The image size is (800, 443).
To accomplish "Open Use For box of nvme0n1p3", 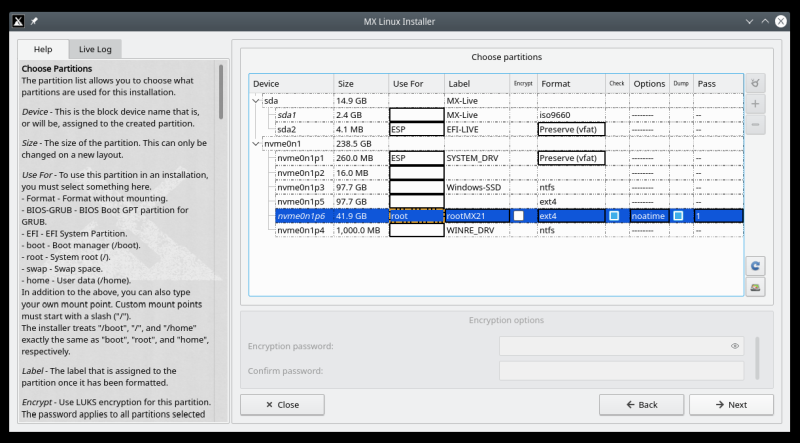I will 417,187.
